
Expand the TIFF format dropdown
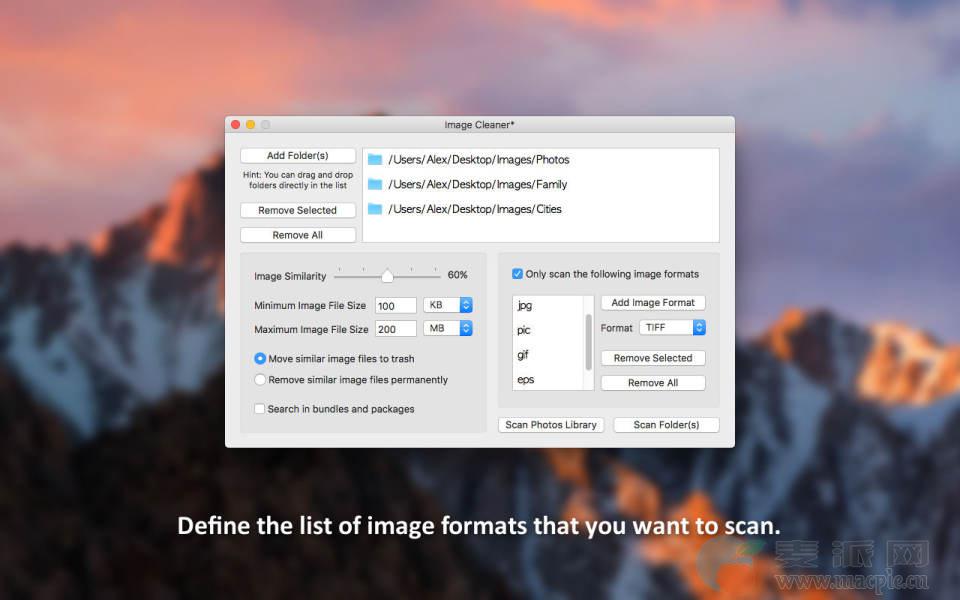click(x=672, y=328)
